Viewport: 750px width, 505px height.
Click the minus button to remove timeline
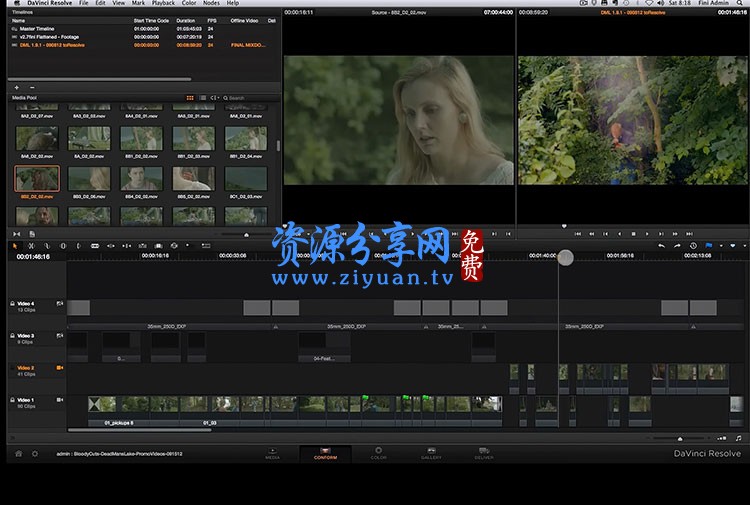(x=32, y=88)
